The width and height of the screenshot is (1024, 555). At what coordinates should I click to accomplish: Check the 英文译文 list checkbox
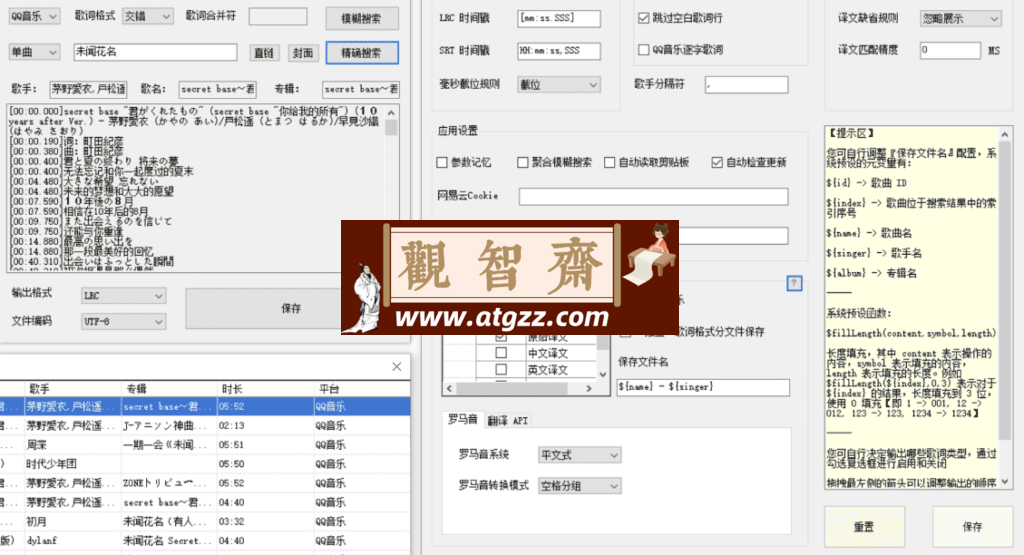click(501, 370)
